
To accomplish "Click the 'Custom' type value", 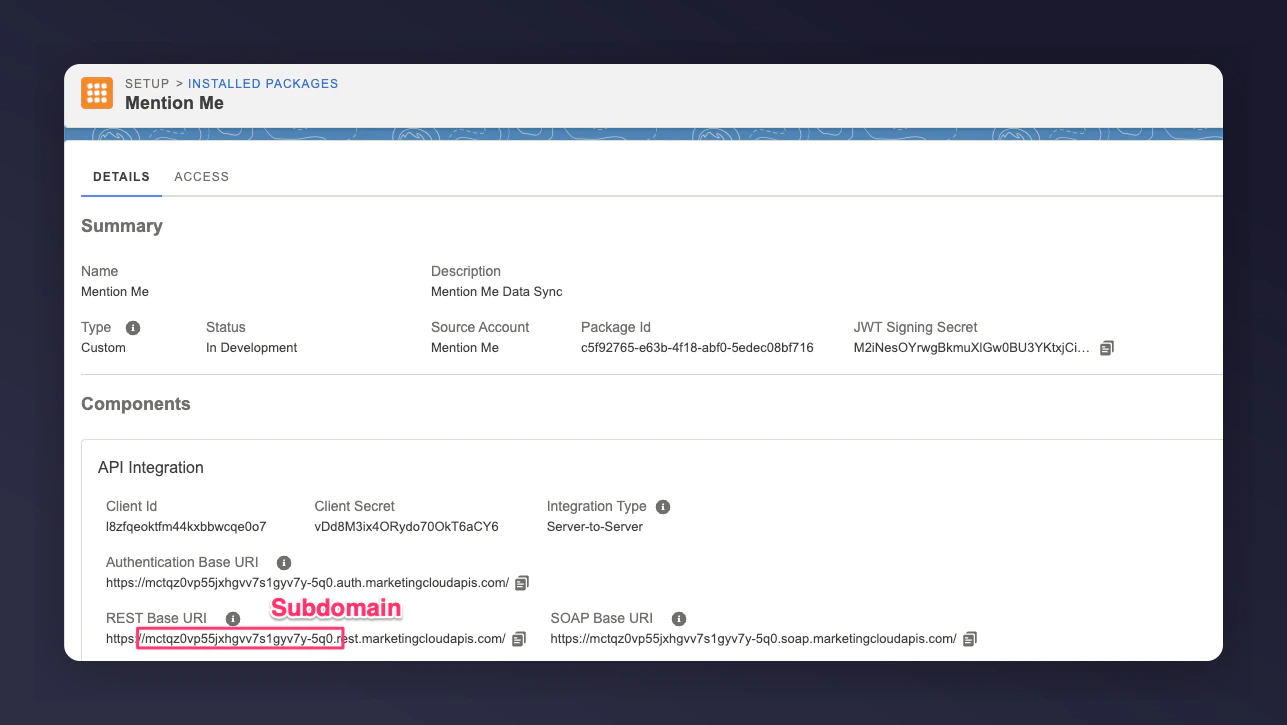I will [103, 348].
